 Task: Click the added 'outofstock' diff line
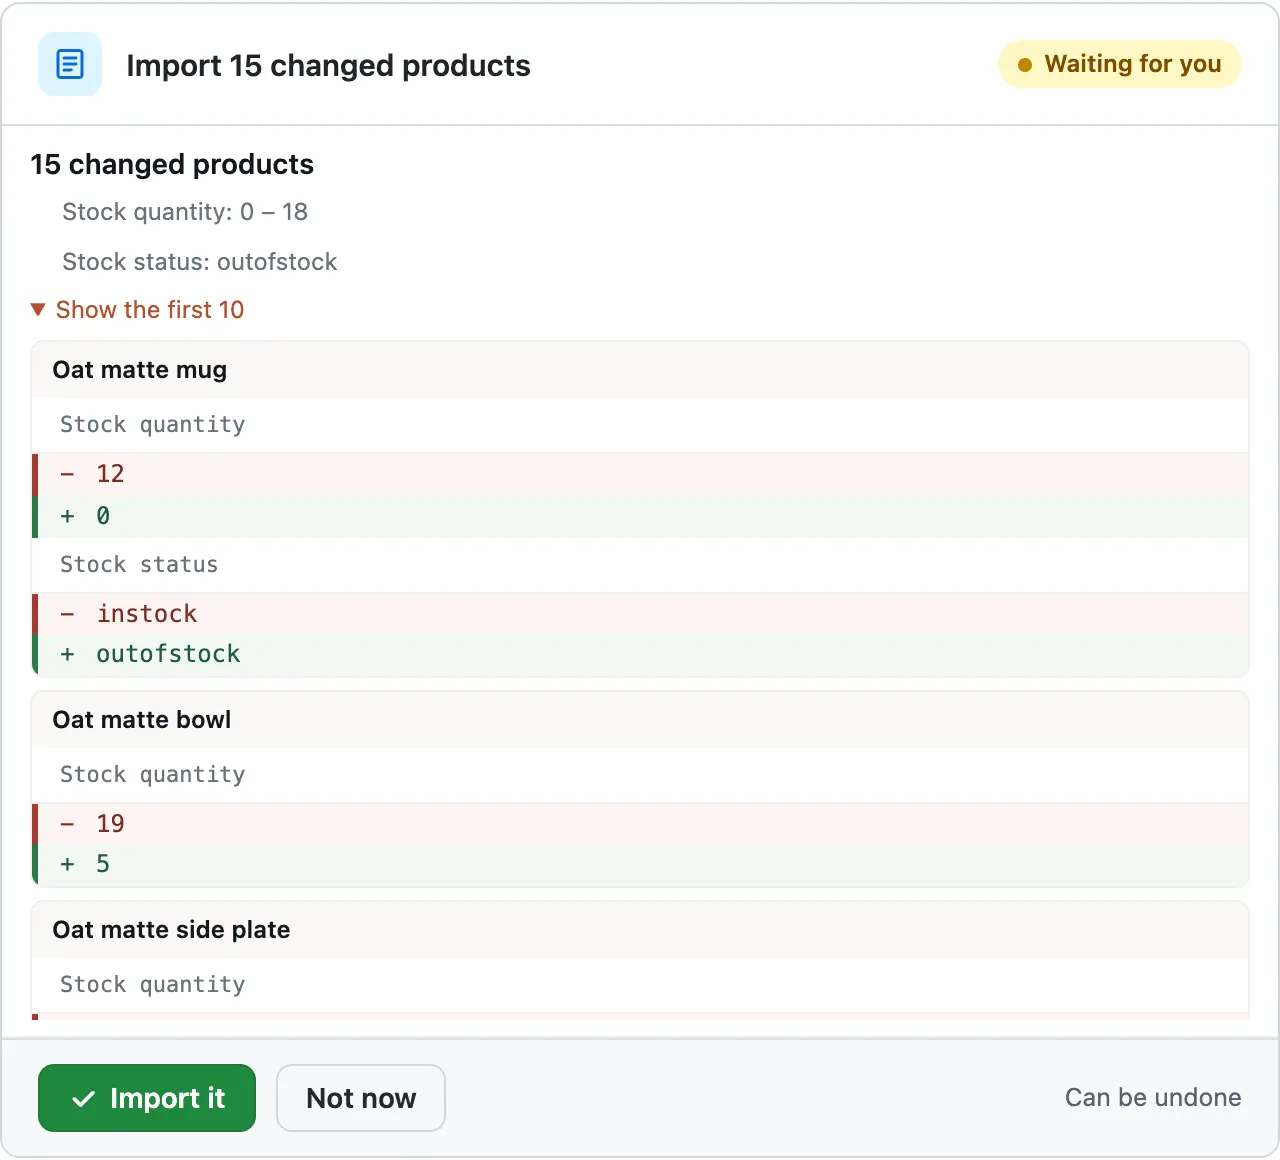click(x=640, y=655)
